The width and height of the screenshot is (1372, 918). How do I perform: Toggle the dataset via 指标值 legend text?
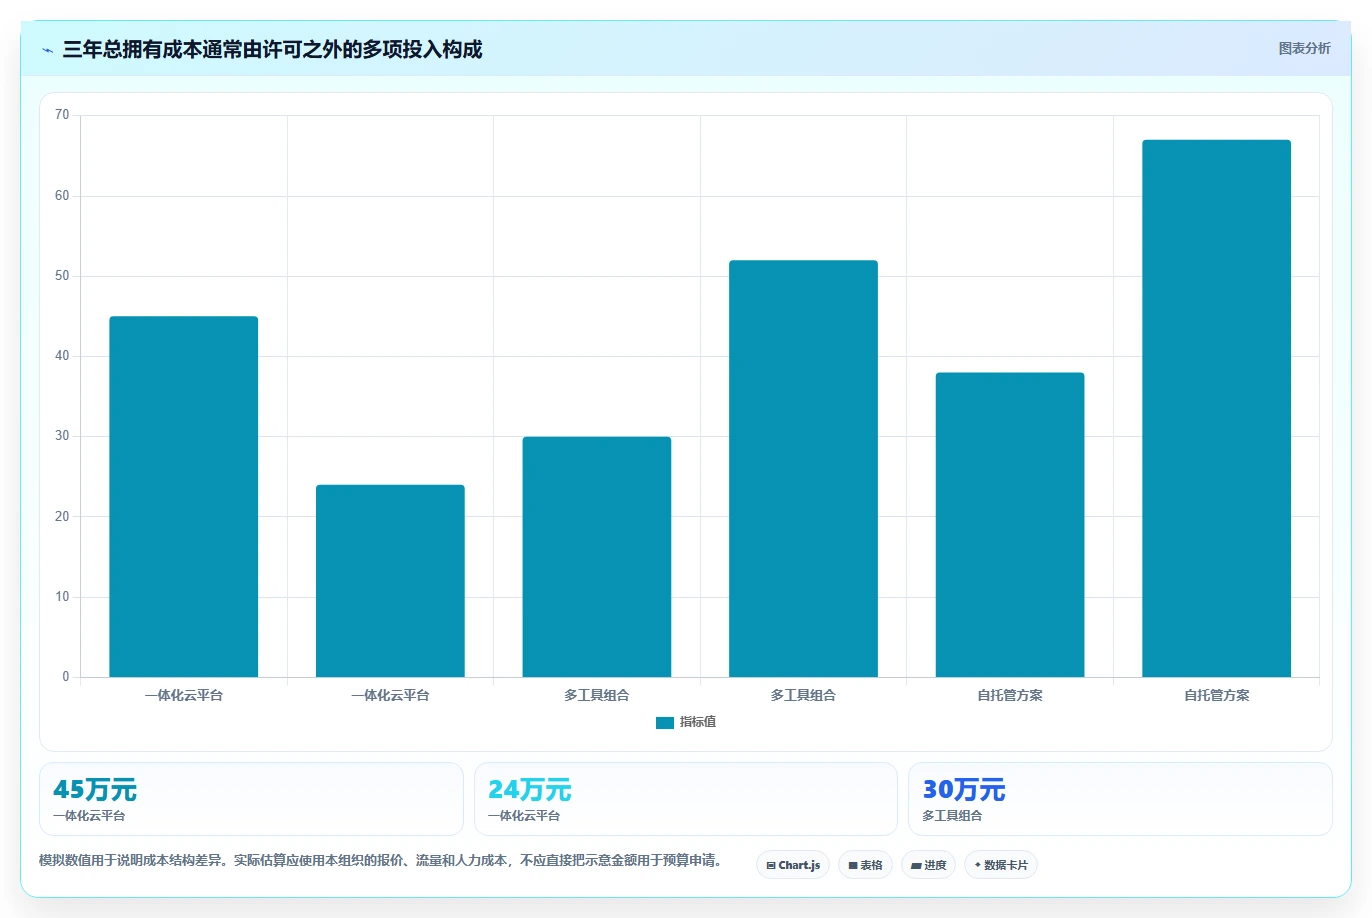(x=698, y=722)
